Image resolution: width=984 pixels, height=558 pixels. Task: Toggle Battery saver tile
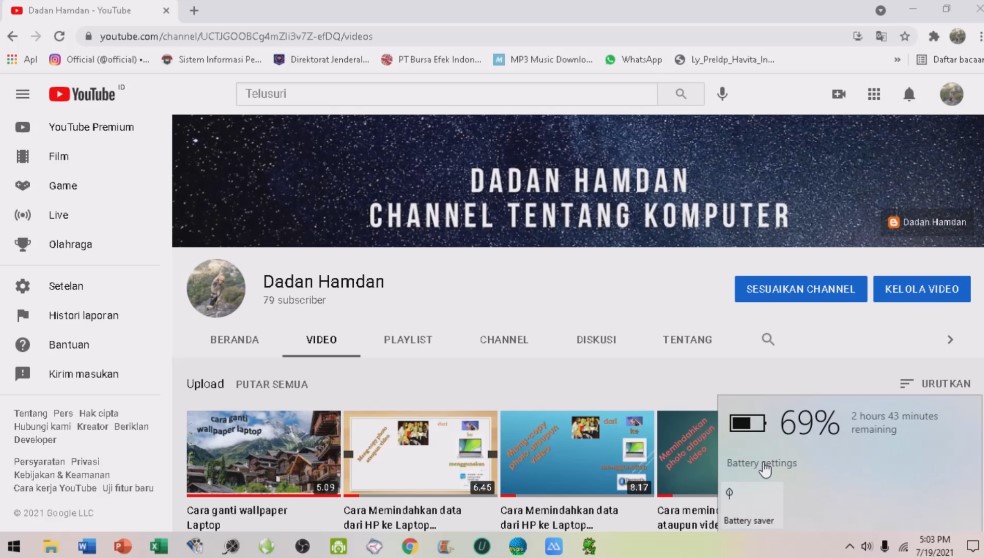point(751,506)
